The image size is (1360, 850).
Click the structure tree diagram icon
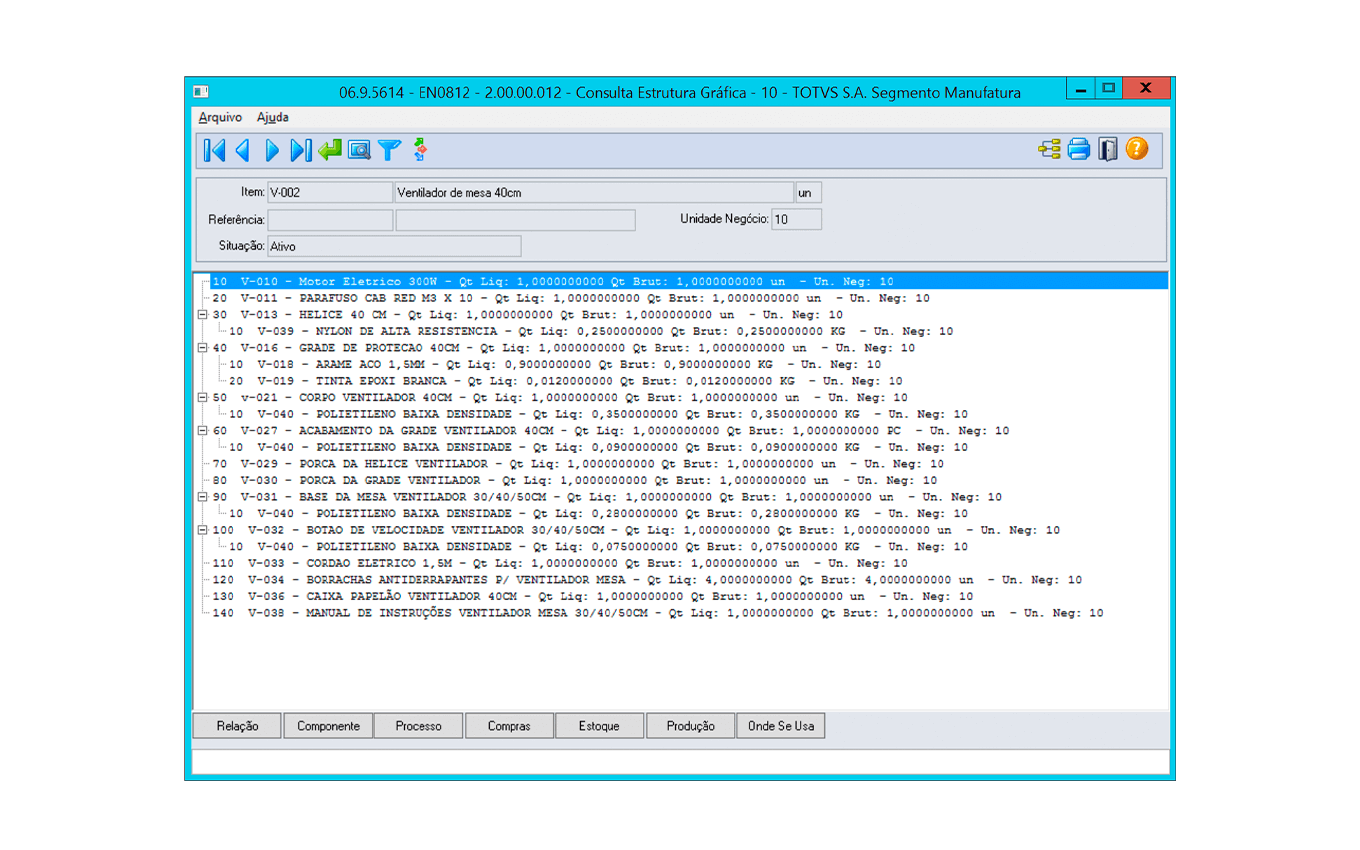tap(1050, 150)
